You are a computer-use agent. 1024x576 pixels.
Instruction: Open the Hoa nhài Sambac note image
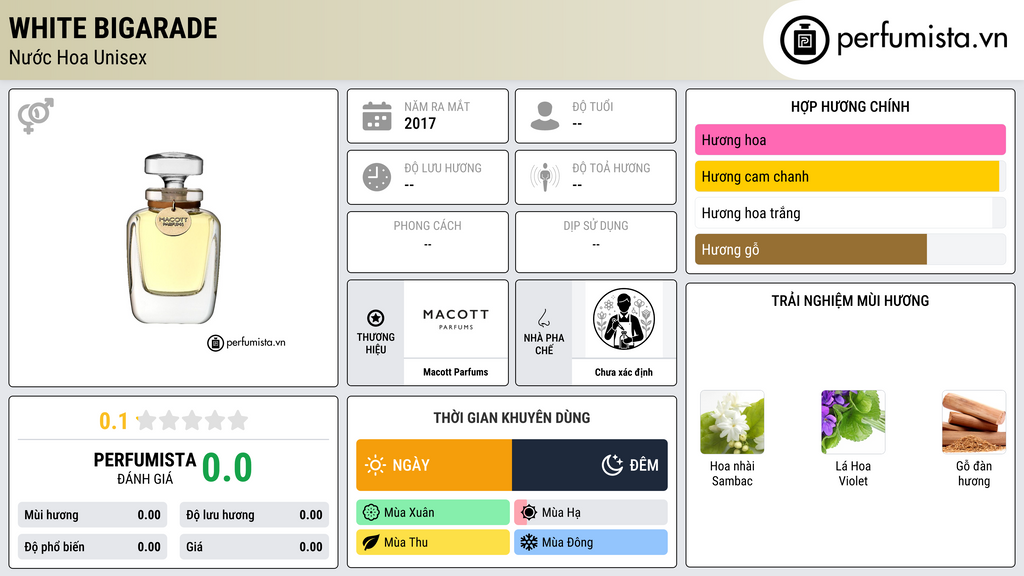732,422
